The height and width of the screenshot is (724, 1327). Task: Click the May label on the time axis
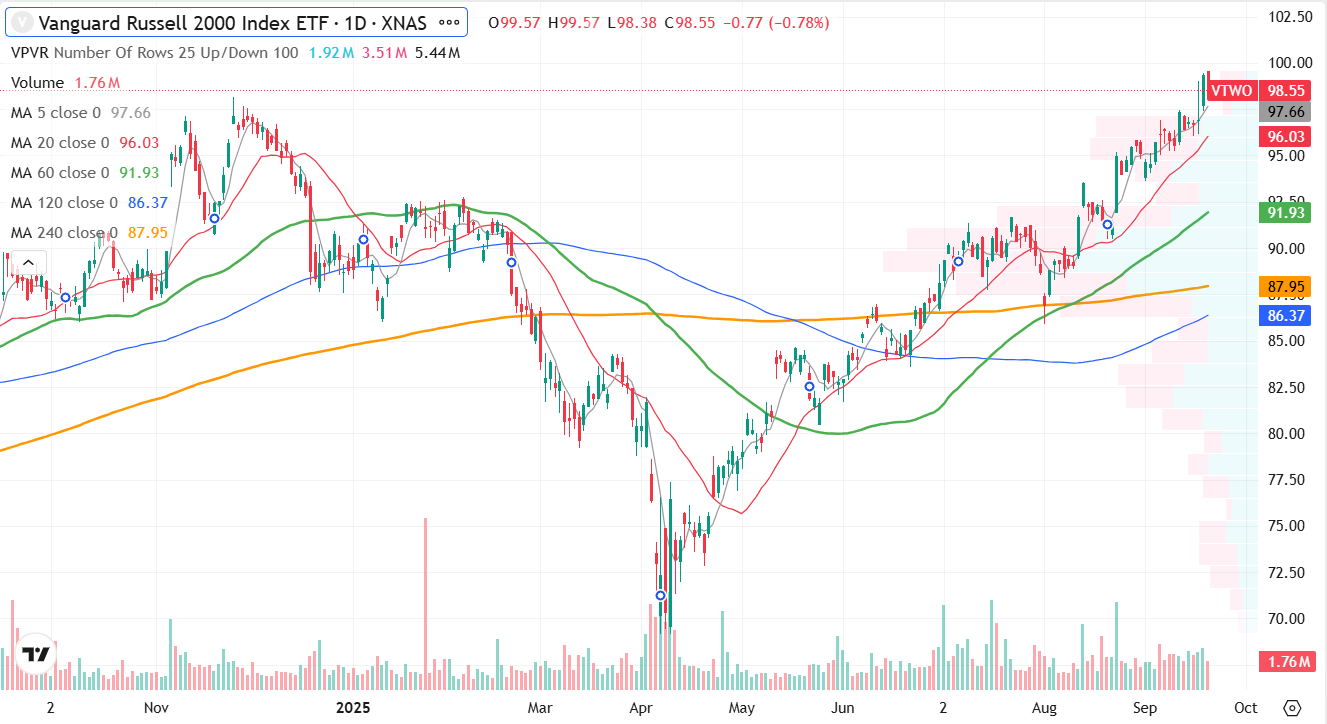pos(741,707)
